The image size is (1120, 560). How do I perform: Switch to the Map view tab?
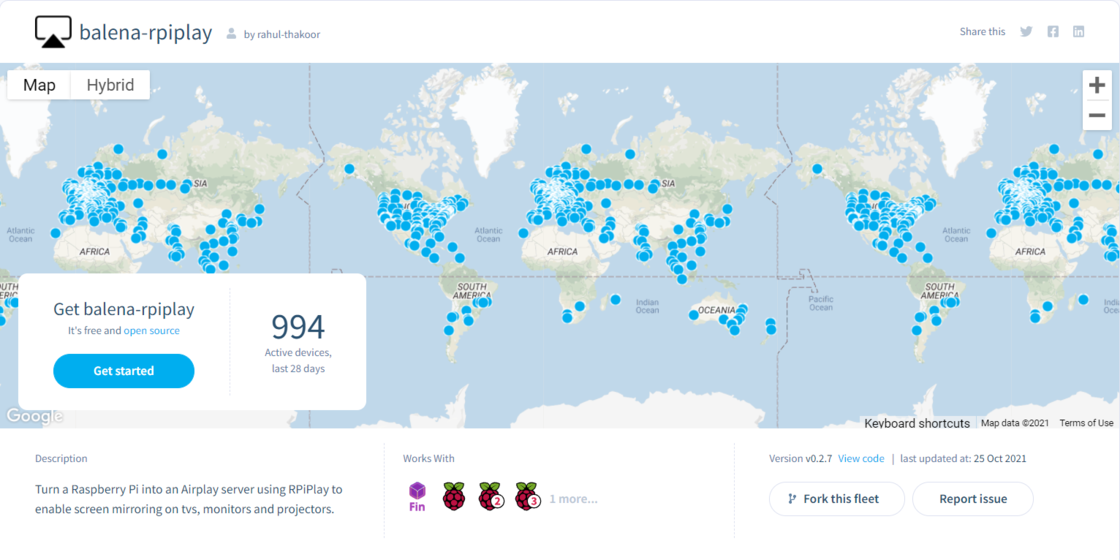click(x=39, y=85)
